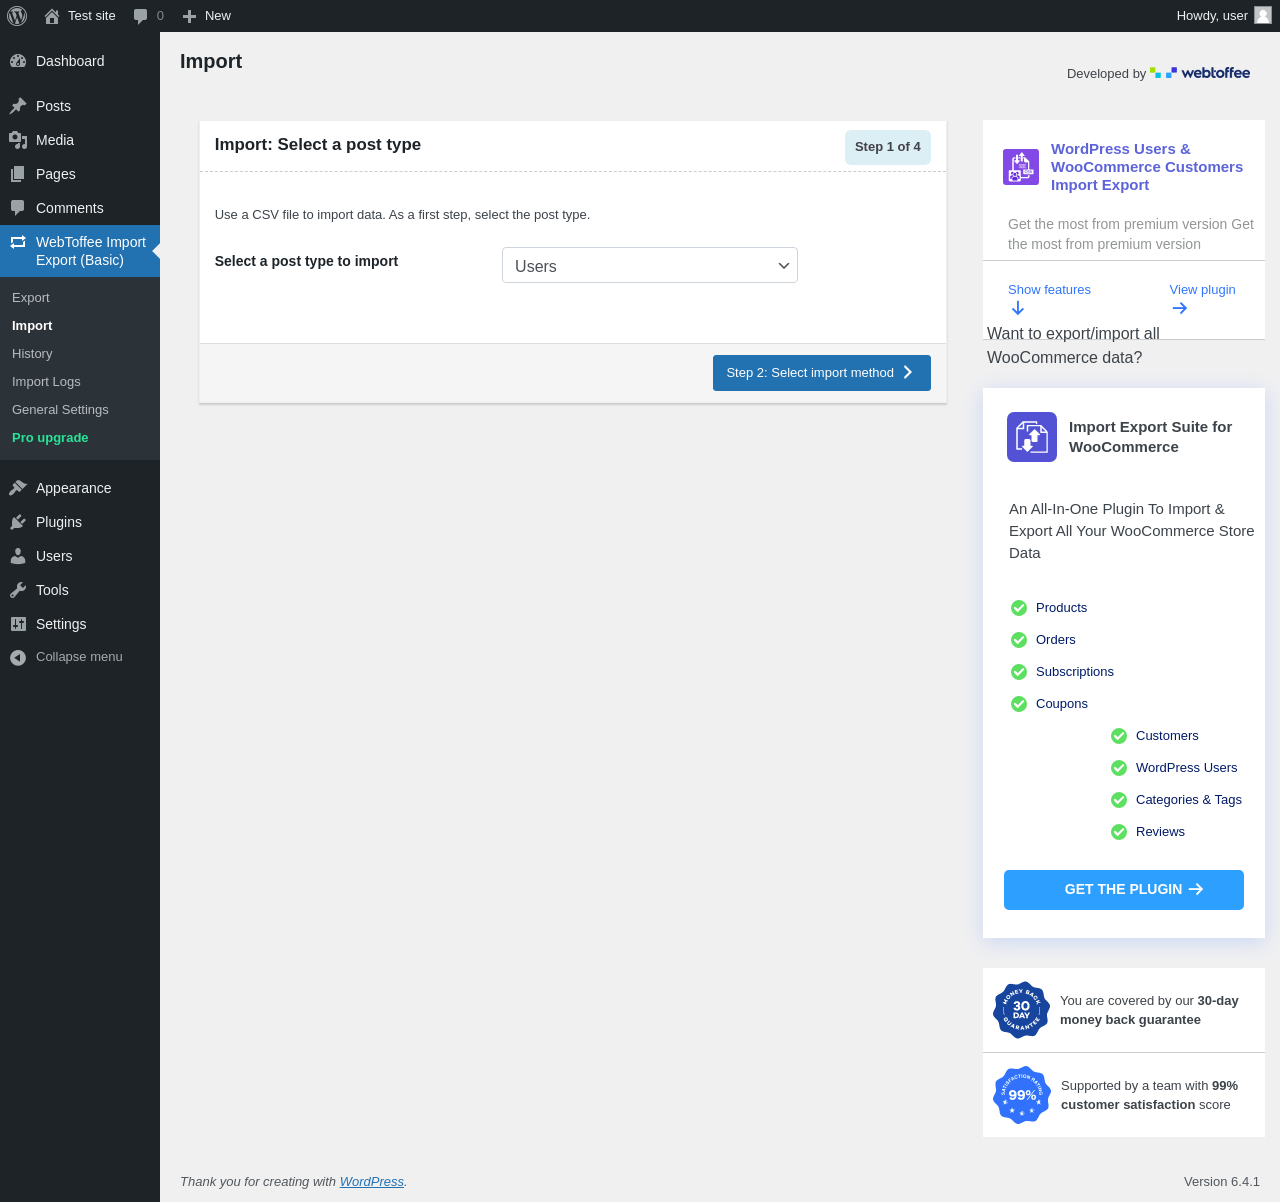1280x1202 pixels.
Task: Open the Media menu label
Action: pyautogui.click(x=55, y=140)
